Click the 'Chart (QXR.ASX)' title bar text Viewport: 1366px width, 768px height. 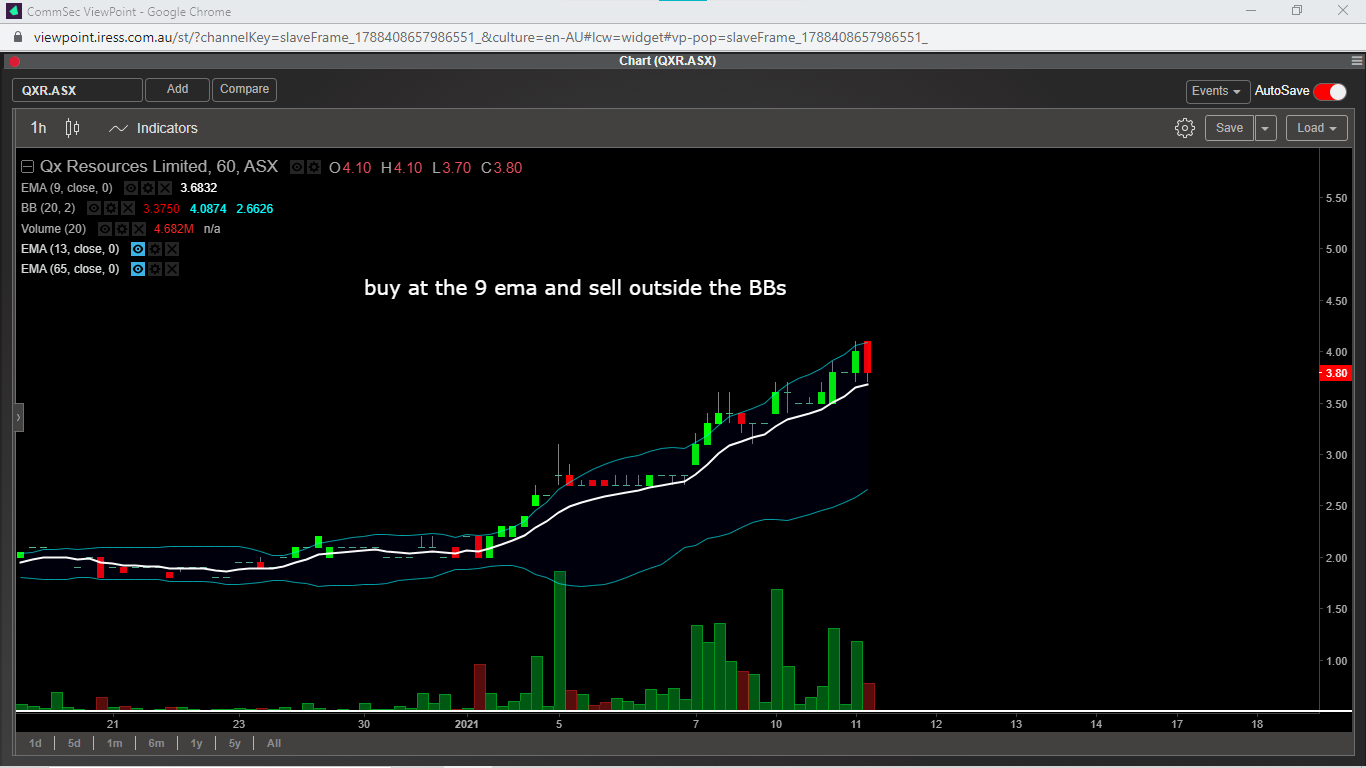[667, 61]
